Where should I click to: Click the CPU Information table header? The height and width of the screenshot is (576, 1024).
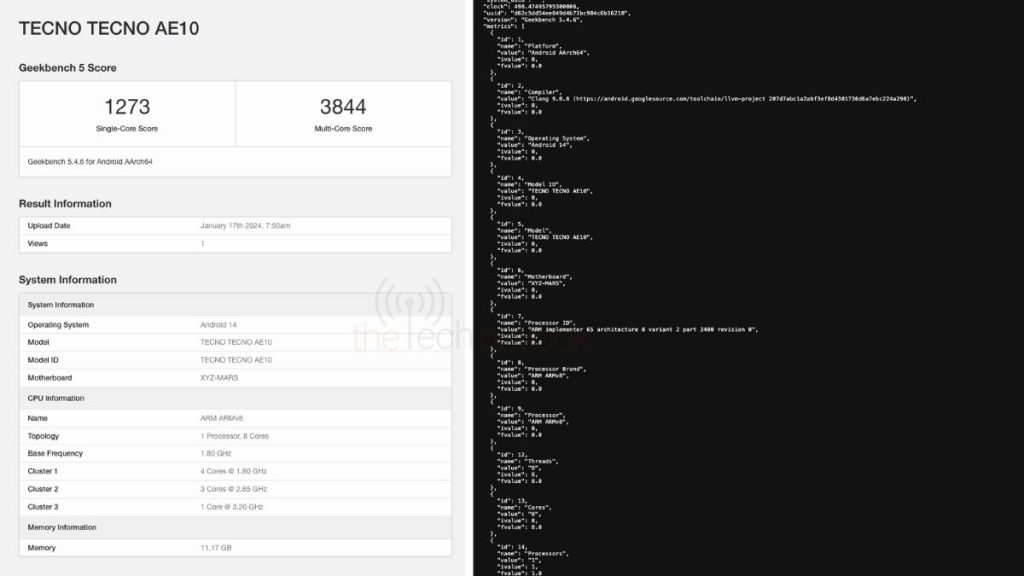[x=56, y=398]
